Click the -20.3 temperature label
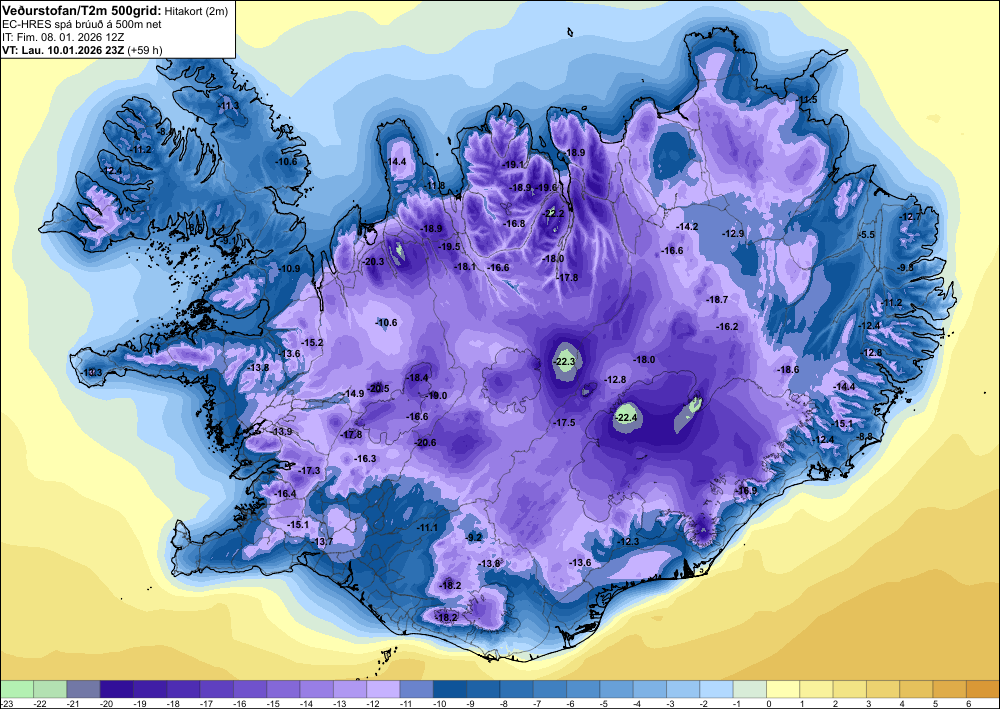 tap(374, 261)
